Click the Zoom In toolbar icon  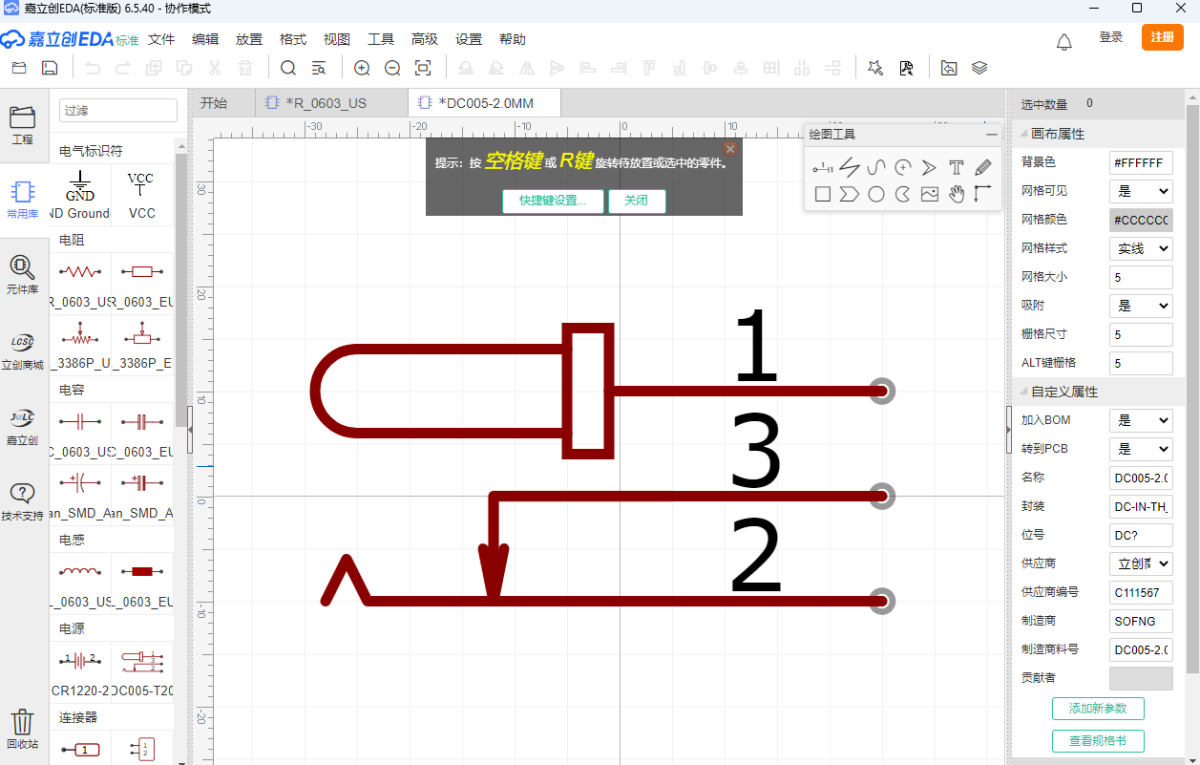[362, 68]
